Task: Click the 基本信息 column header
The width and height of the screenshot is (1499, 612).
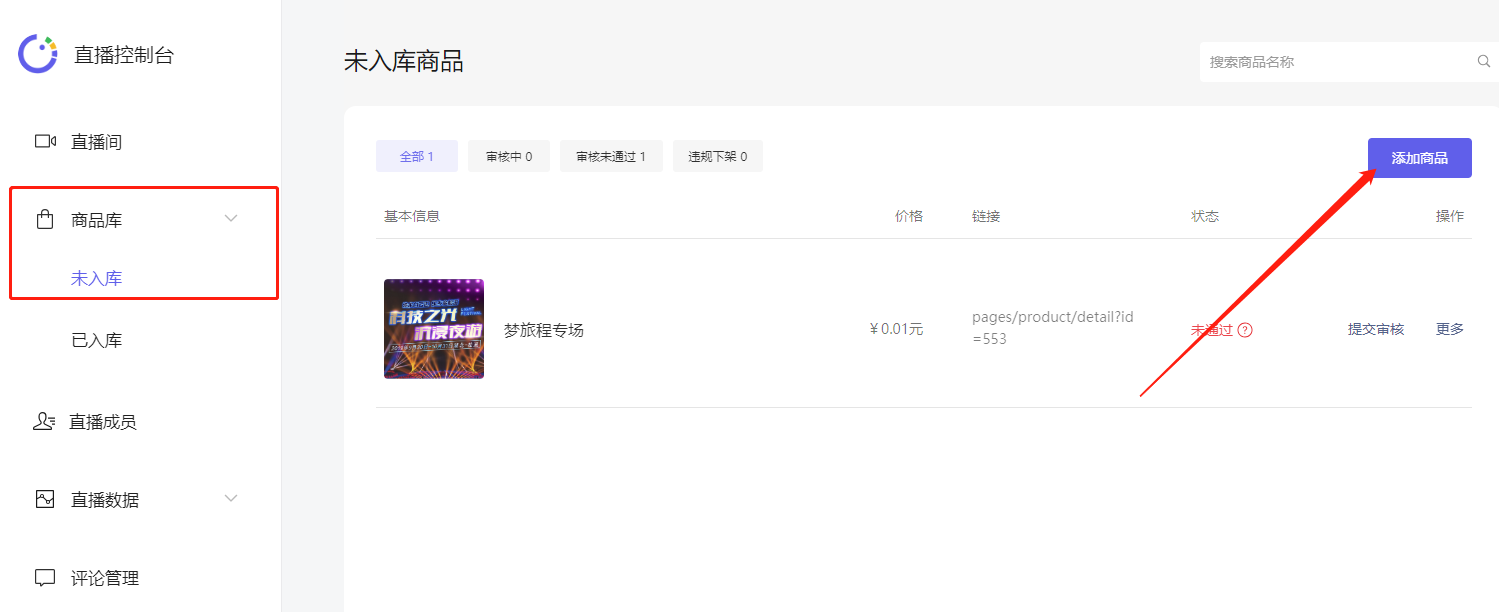Action: [412, 216]
